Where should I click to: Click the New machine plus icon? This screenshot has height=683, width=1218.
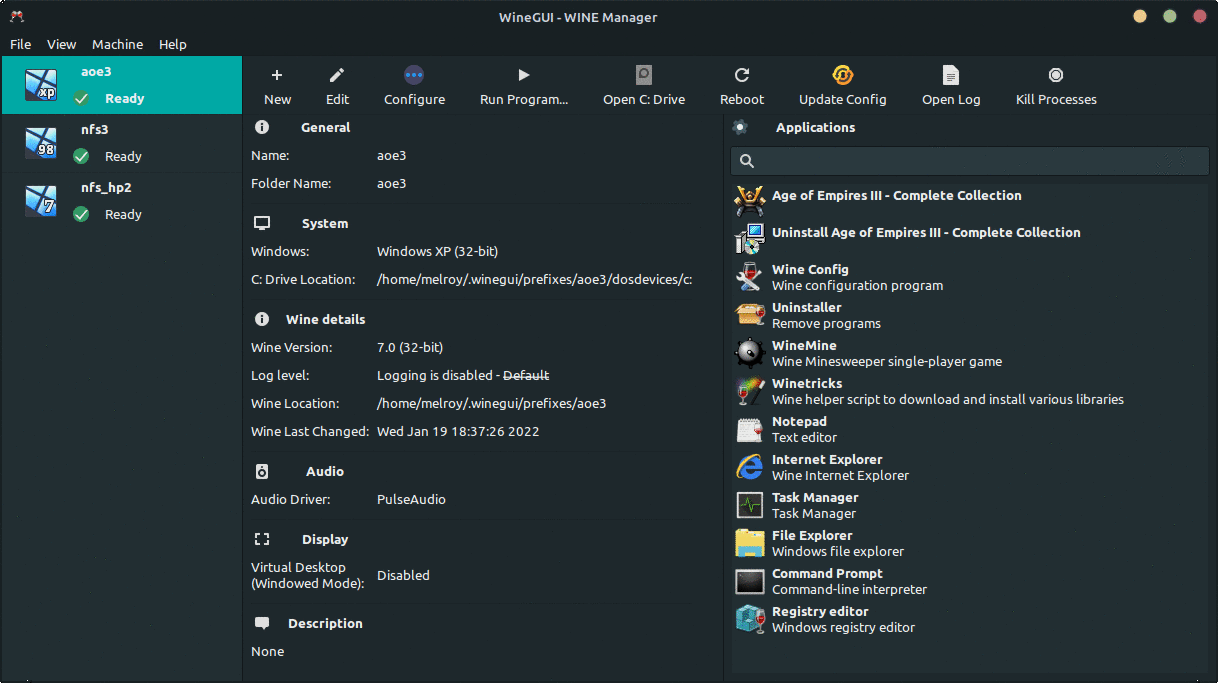pyautogui.click(x=277, y=75)
